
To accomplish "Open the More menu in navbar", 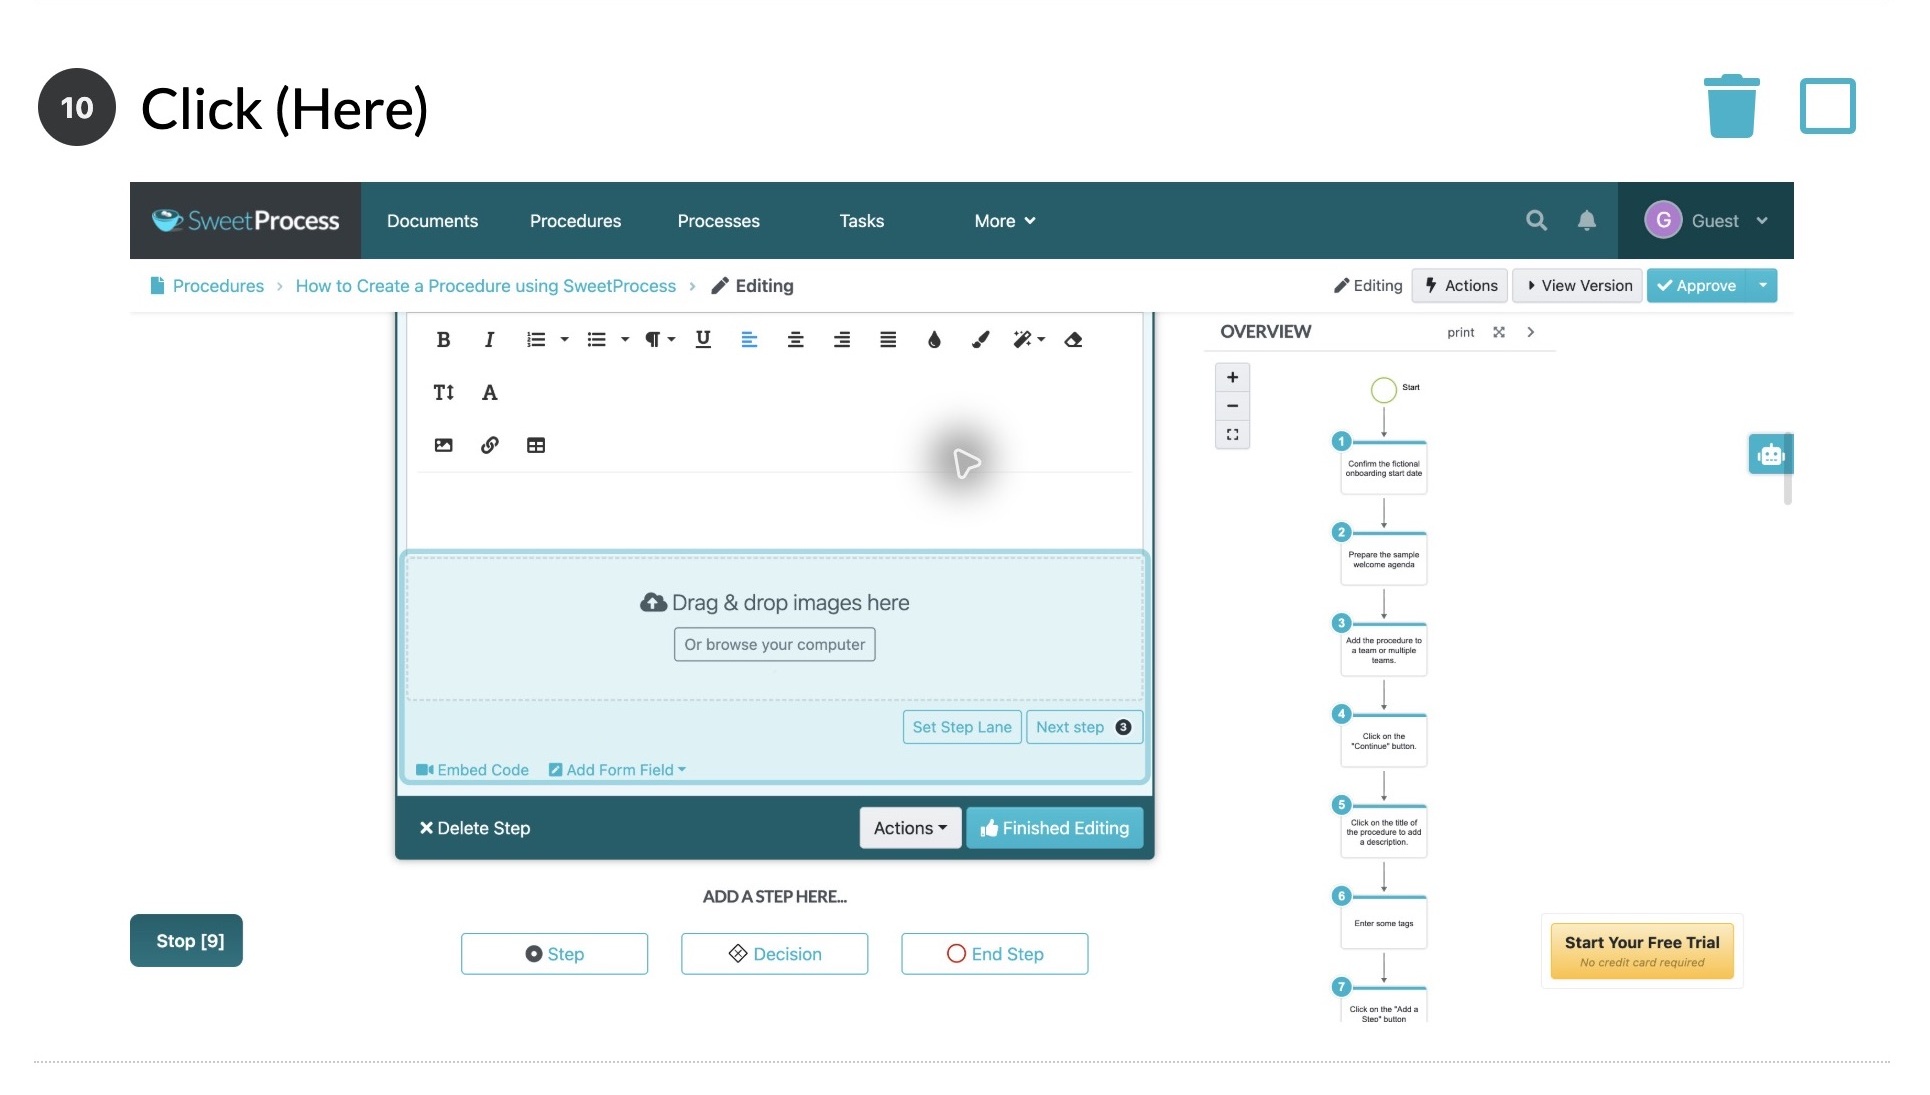I will pyautogui.click(x=1004, y=221).
